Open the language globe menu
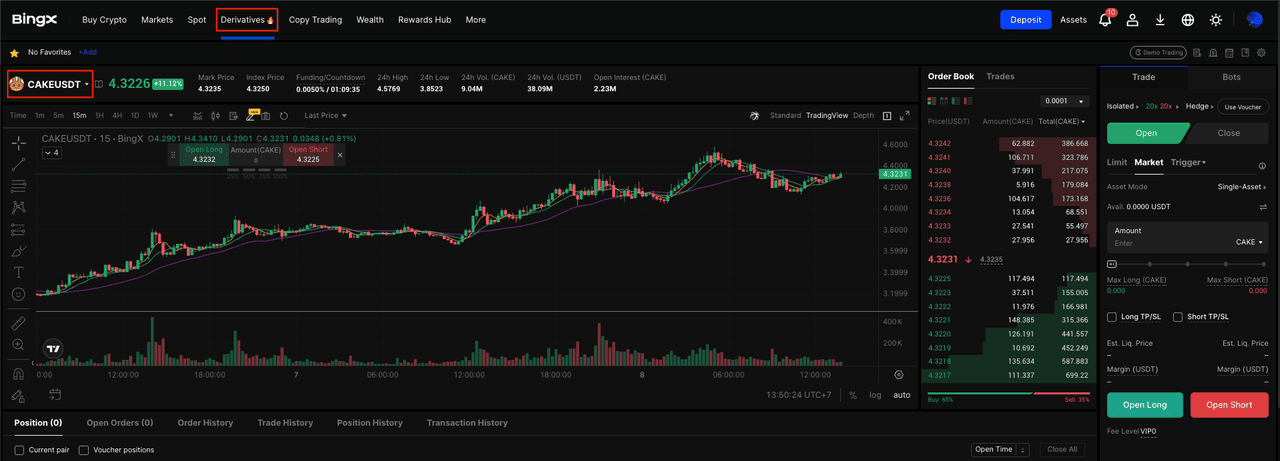Image resolution: width=1280 pixels, height=461 pixels. [x=1188, y=20]
